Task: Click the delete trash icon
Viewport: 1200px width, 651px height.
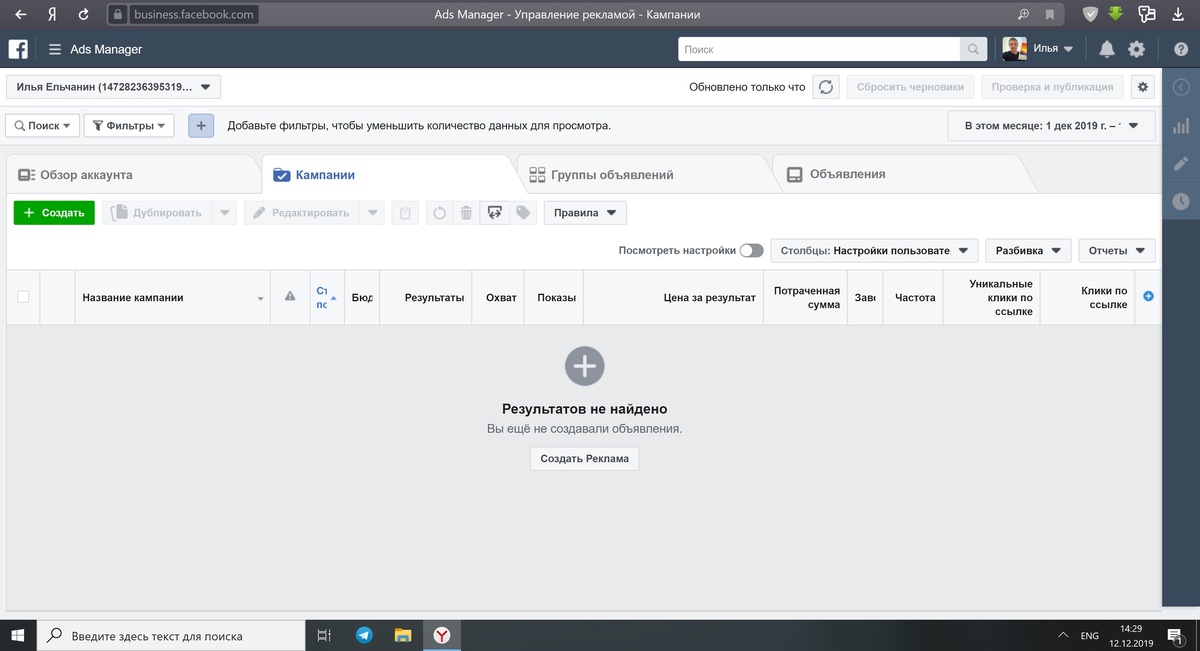Action: pos(466,213)
